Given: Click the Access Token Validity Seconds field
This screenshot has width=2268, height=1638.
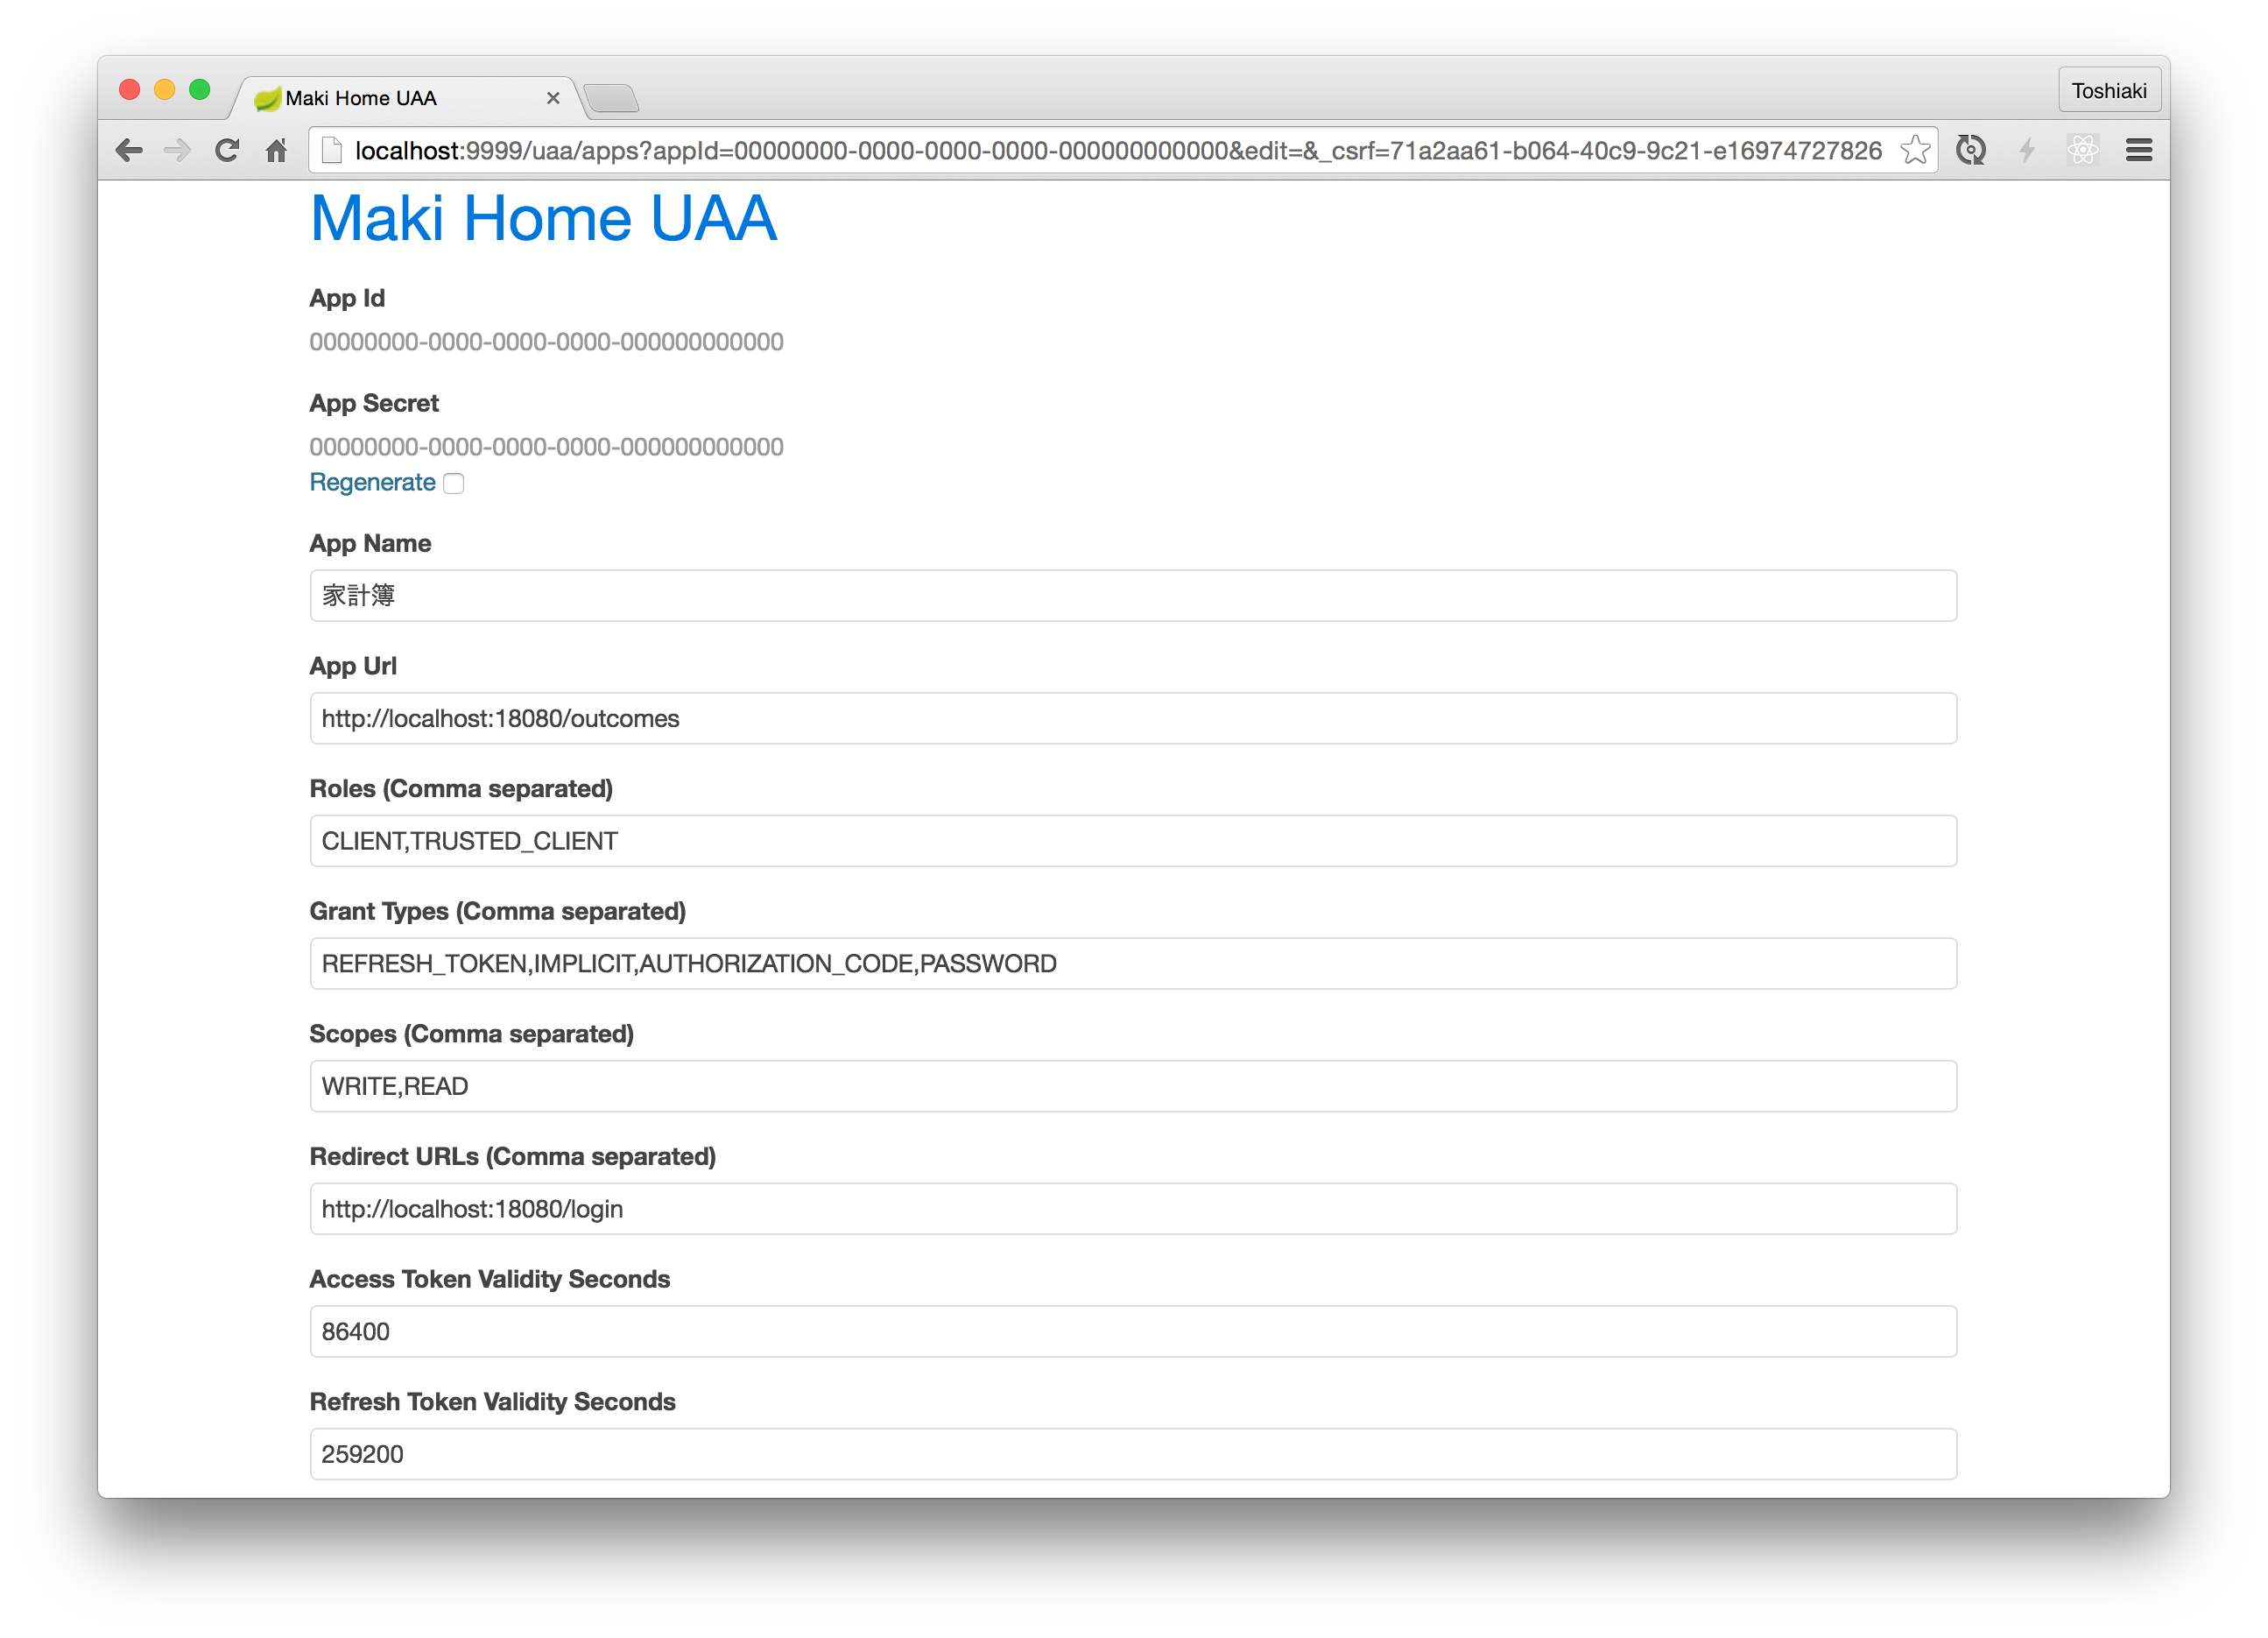Looking at the screenshot, I should click(x=1132, y=1332).
